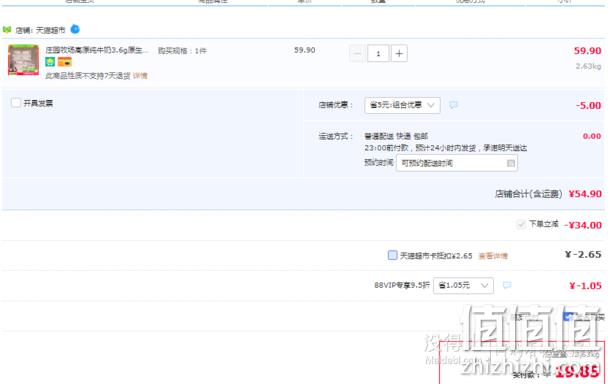The image size is (610, 384).
Task: Click the 购买规格 1件 specification text
Action: coord(182,51)
